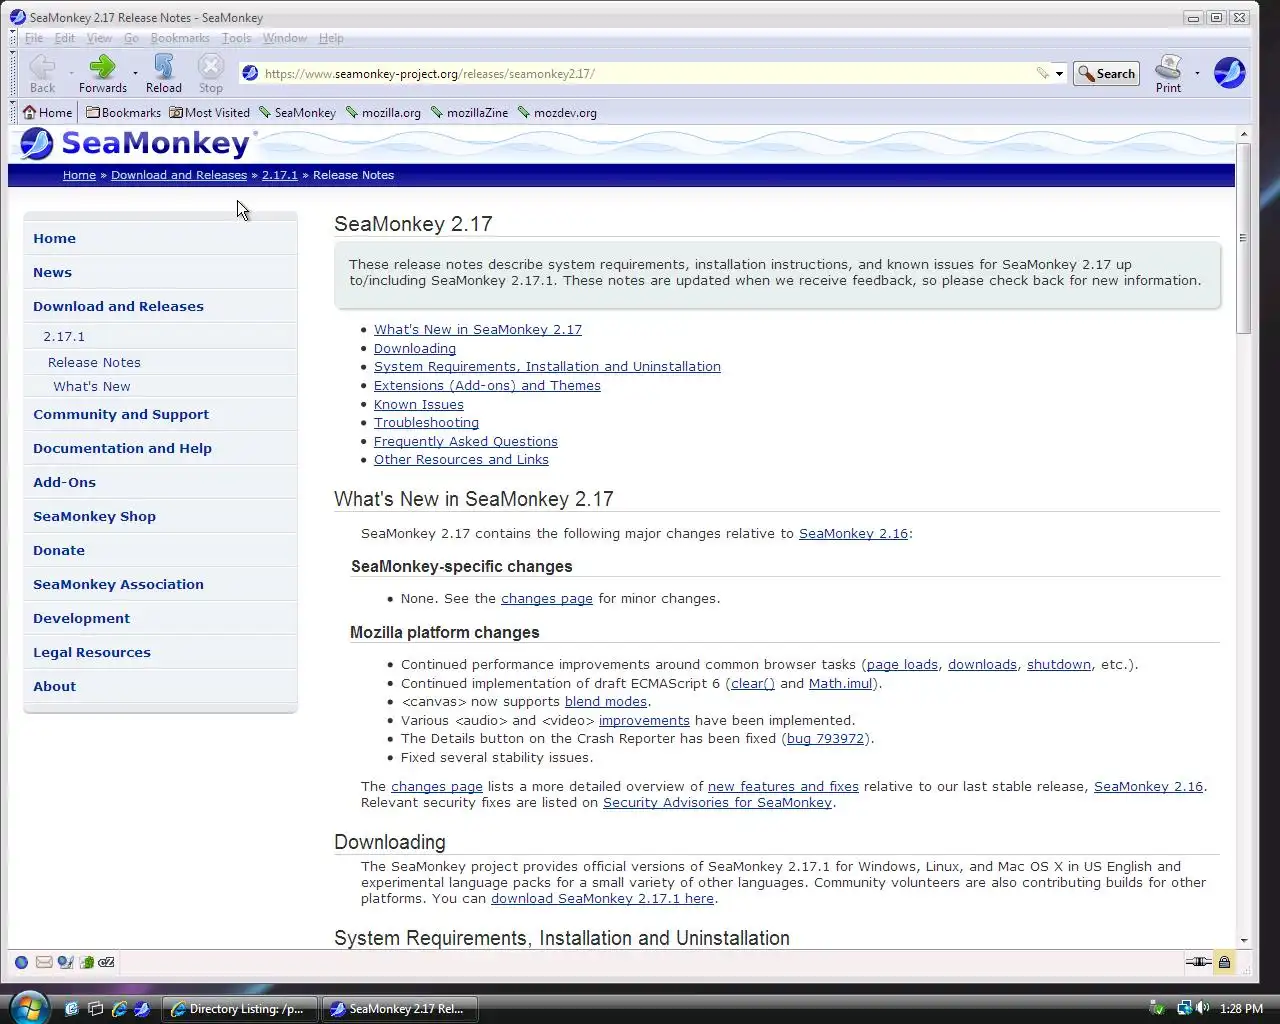1280x1024 pixels.
Task: Open Browser component from status bar
Action: pyautogui.click(x=21, y=962)
